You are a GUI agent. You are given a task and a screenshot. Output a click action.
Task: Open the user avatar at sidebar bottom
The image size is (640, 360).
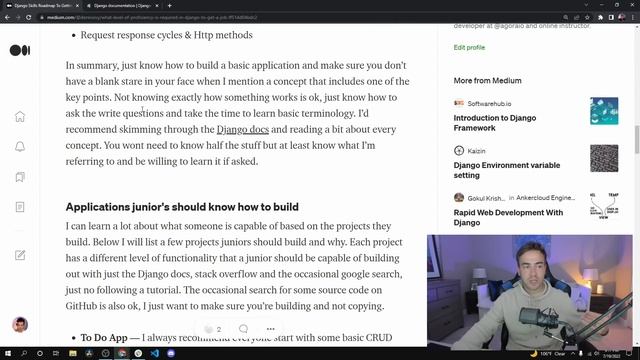[x=20, y=324]
